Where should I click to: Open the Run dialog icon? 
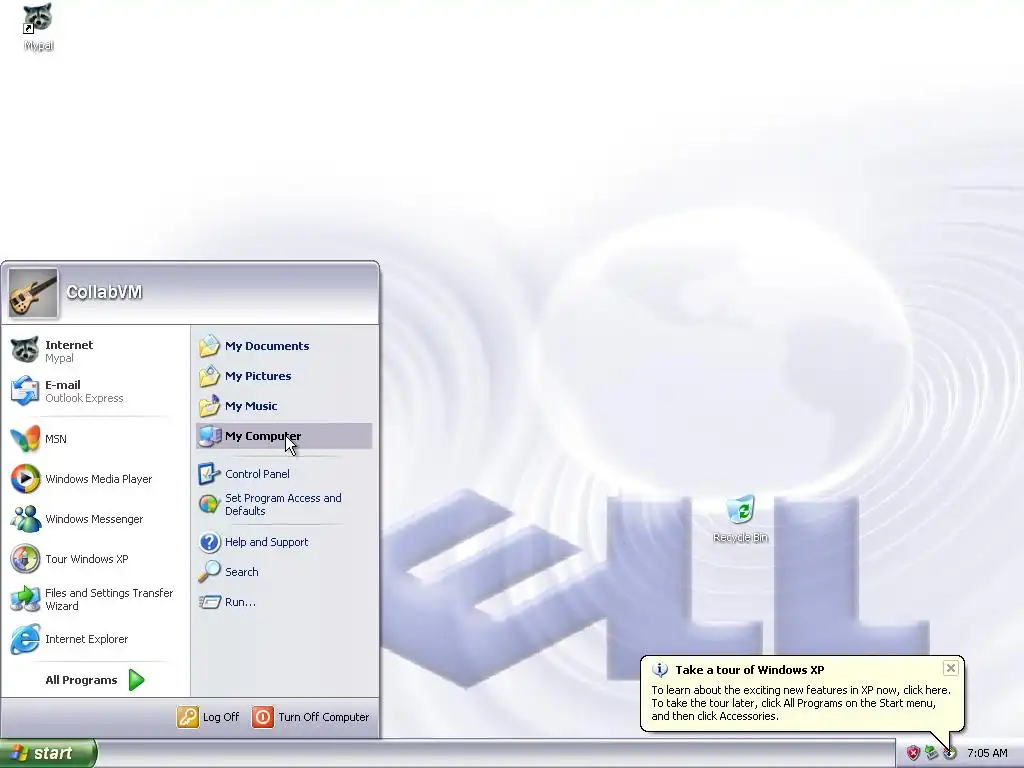209,601
